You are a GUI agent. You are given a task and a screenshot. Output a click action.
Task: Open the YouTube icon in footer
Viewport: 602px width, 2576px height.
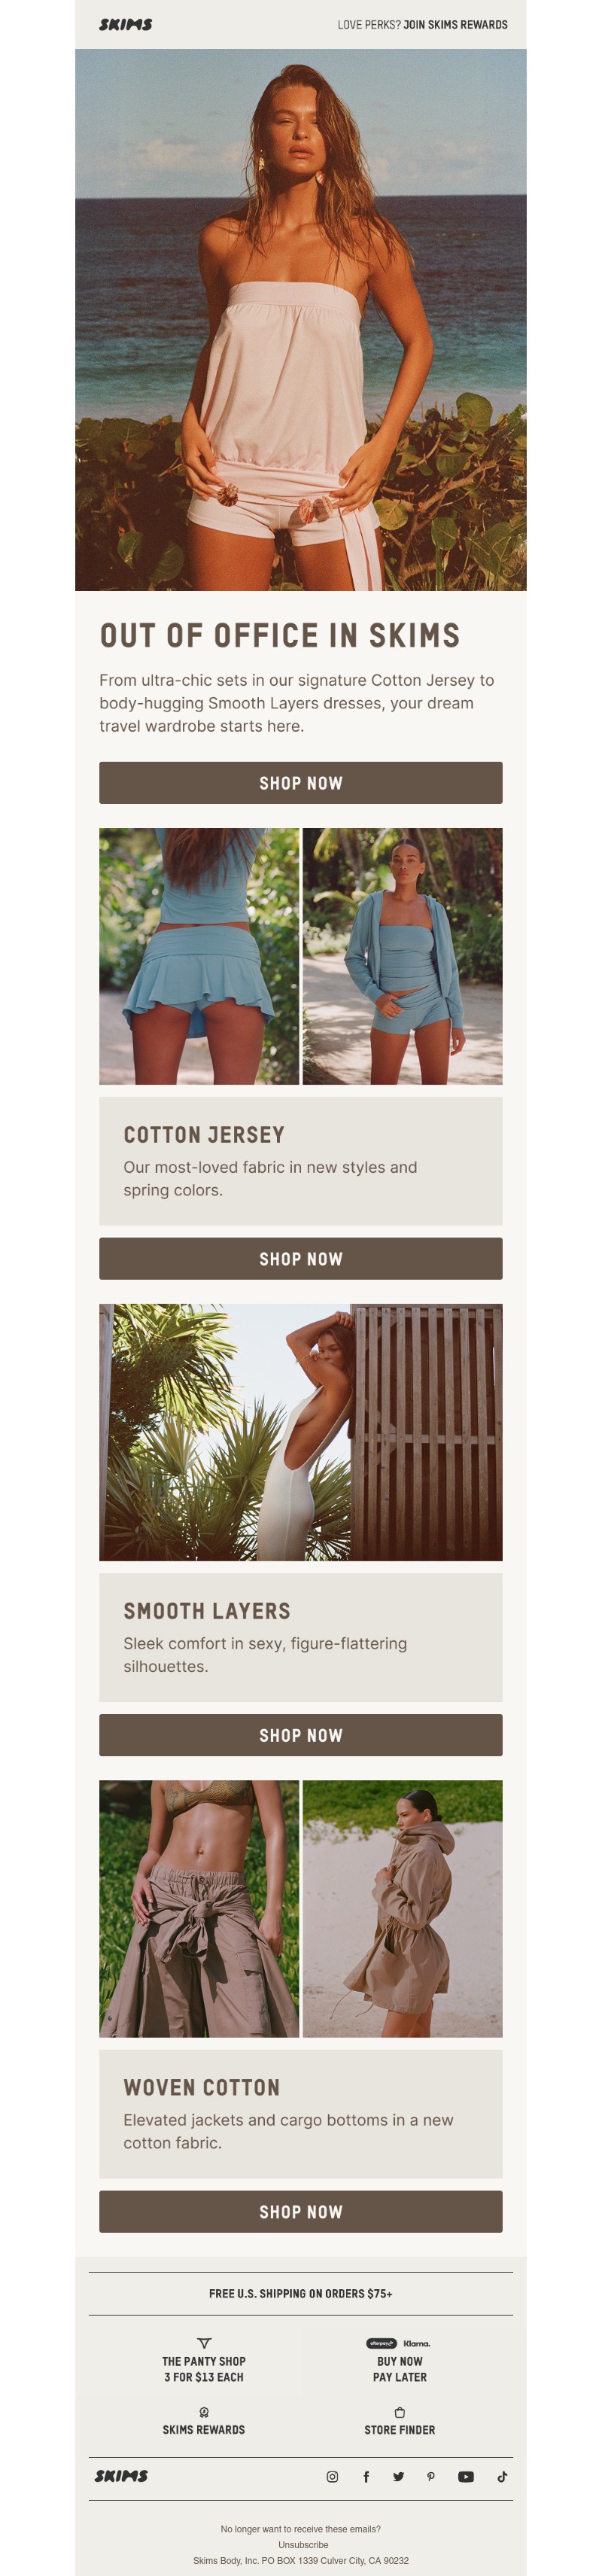[466, 2476]
